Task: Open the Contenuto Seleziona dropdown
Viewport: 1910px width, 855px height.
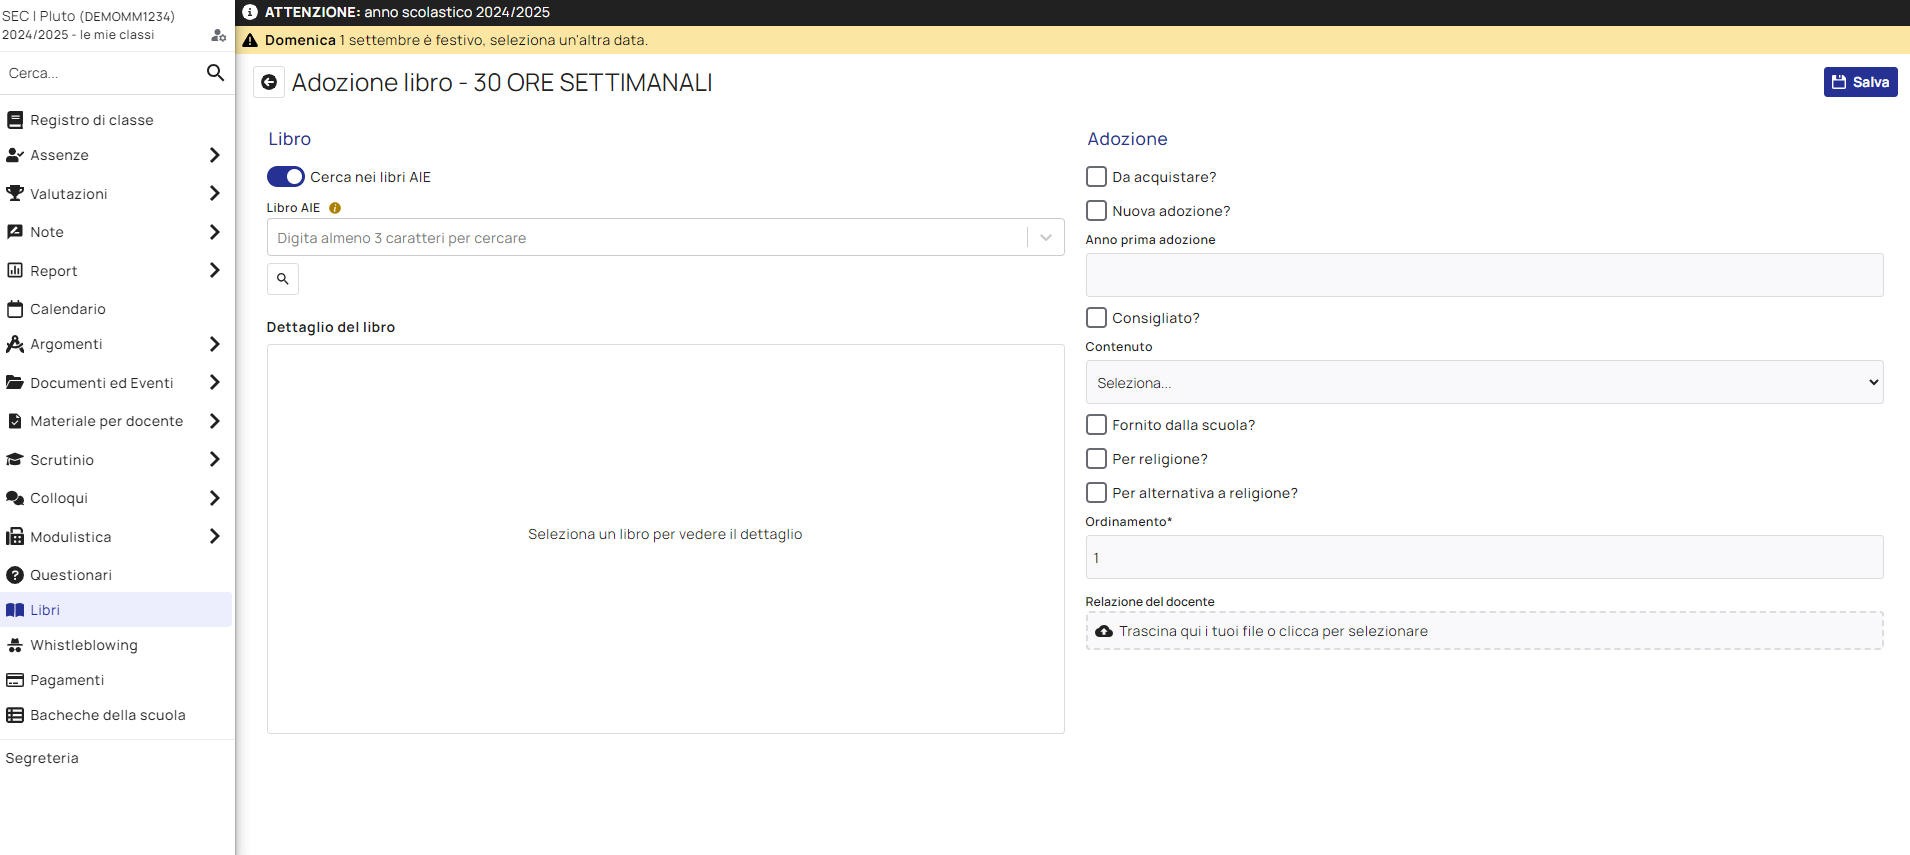Action: pyautogui.click(x=1484, y=382)
